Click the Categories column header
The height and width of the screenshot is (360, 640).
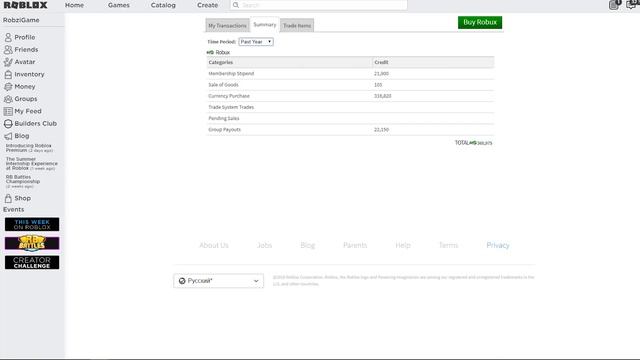point(220,62)
